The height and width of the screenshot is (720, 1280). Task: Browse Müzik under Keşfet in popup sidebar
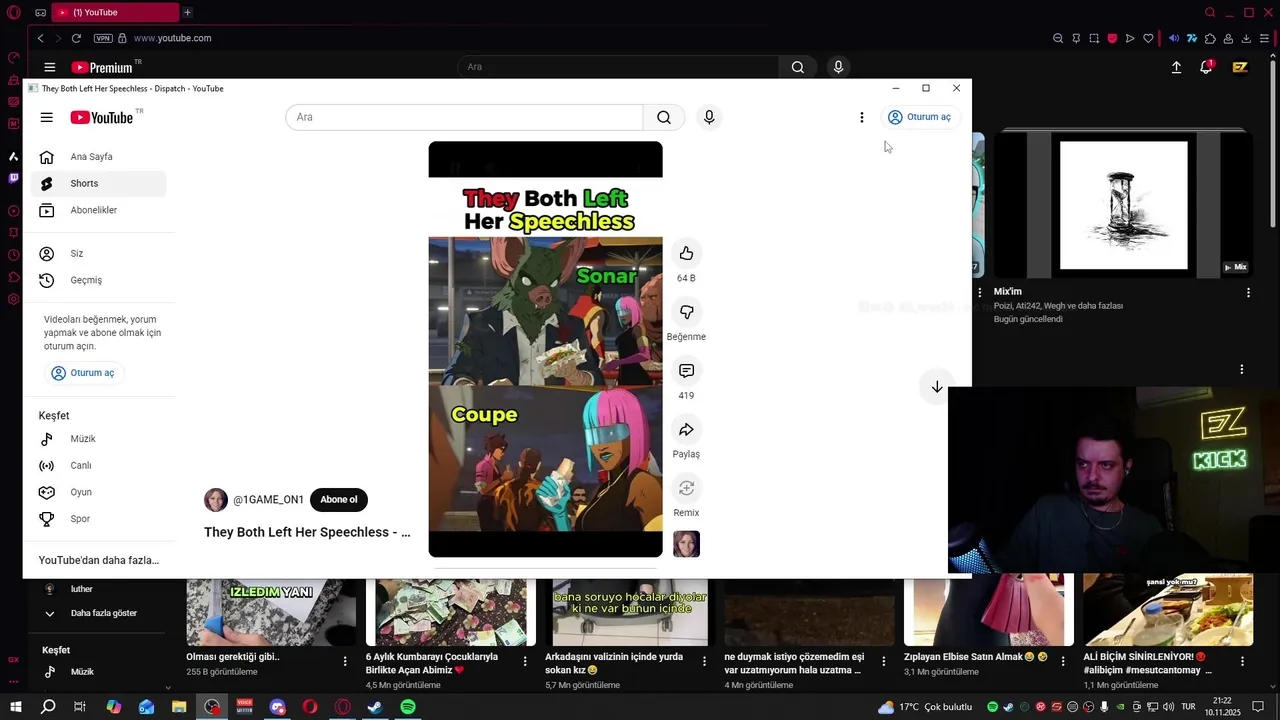click(98, 439)
